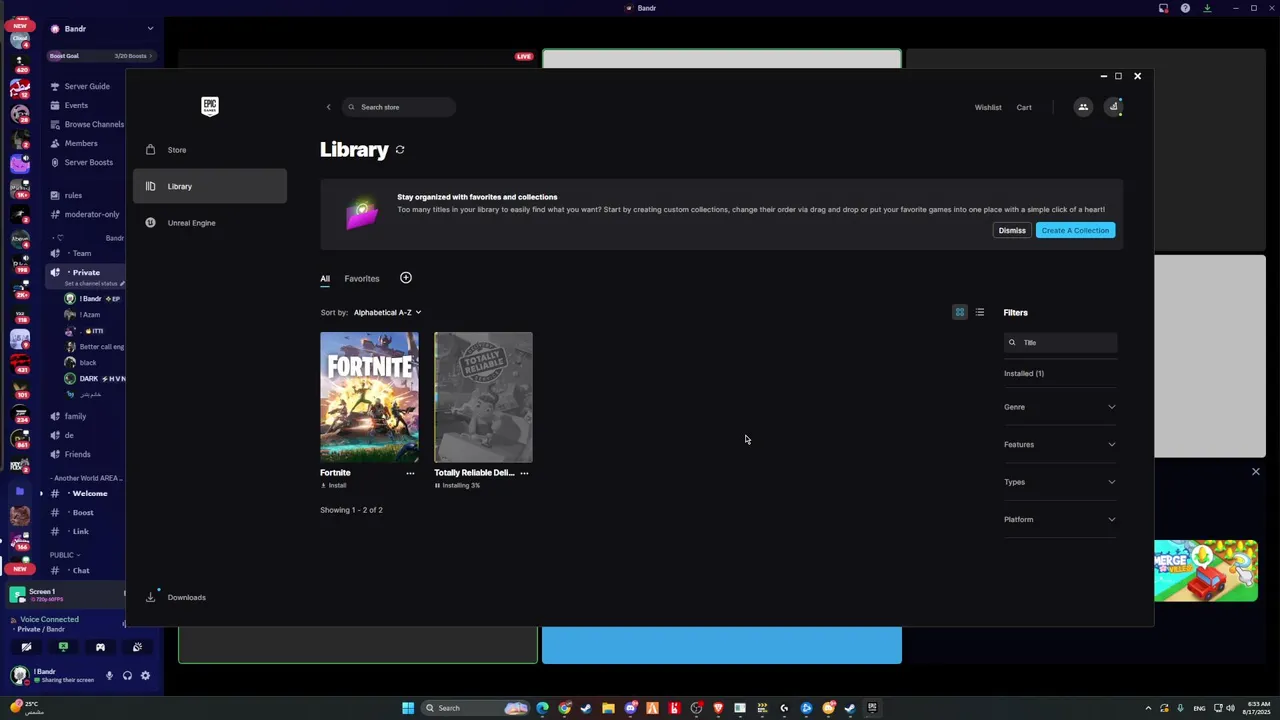Open Library in Epic sidebar
This screenshot has width=1280, height=720.
click(210, 186)
